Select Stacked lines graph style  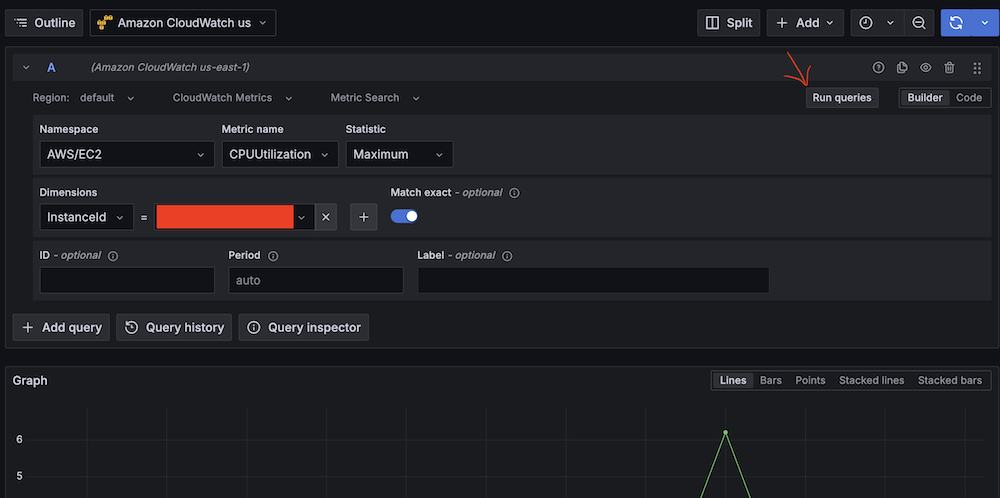pos(871,380)
